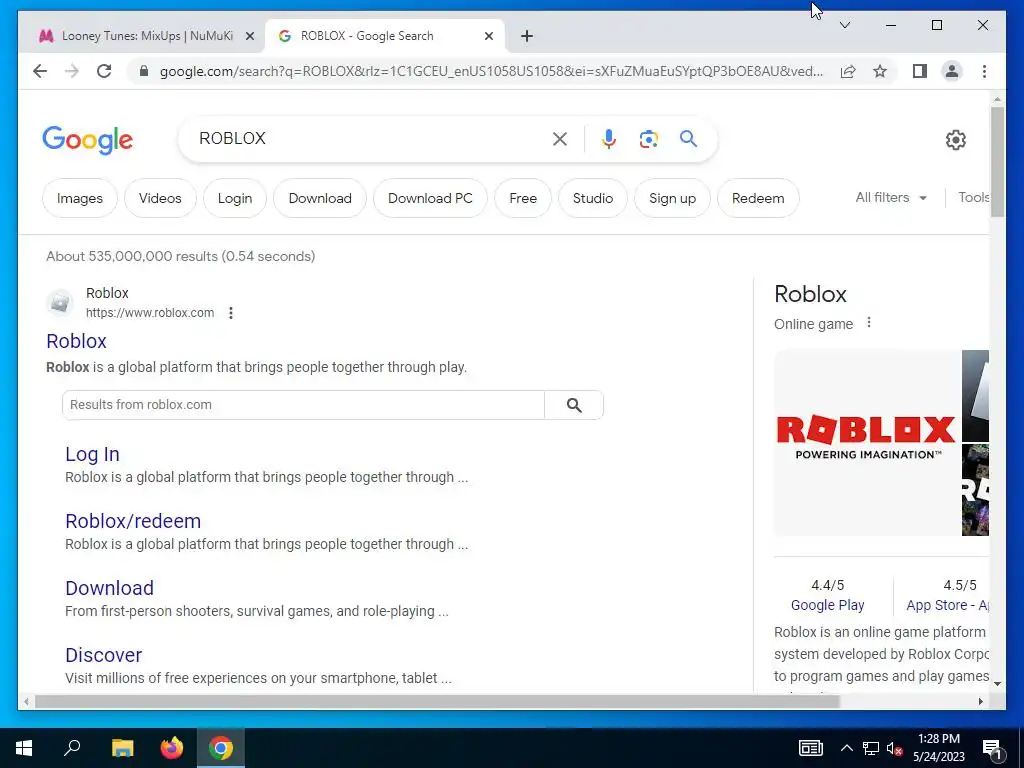Image resolution: width=1024 pixels, height=768 pixels.
Task: Open the Discover sitelink
Action: pos(104,655)
